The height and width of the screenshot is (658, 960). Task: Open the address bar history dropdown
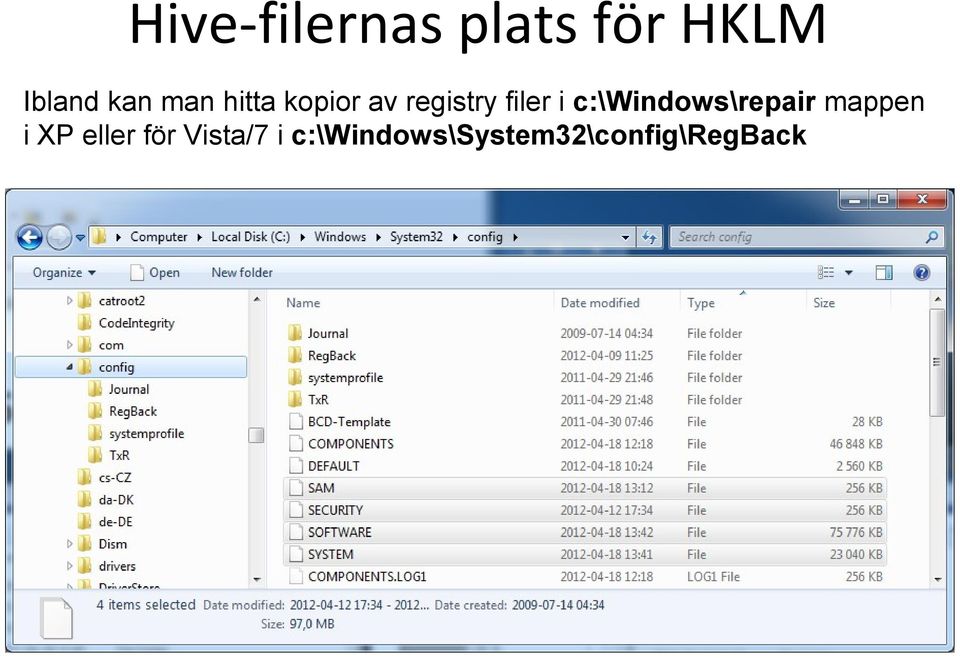click(625, 237)
